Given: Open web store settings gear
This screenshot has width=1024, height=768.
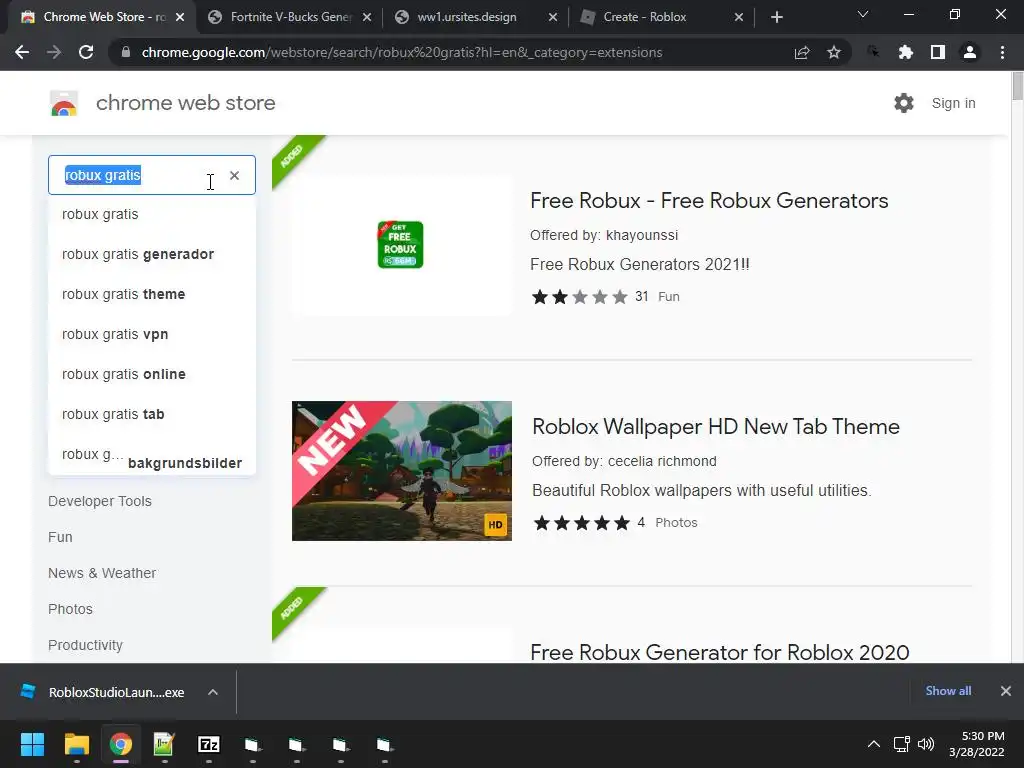Looking at the screenshot, I should pyautogui.click(x=904, y=103).
